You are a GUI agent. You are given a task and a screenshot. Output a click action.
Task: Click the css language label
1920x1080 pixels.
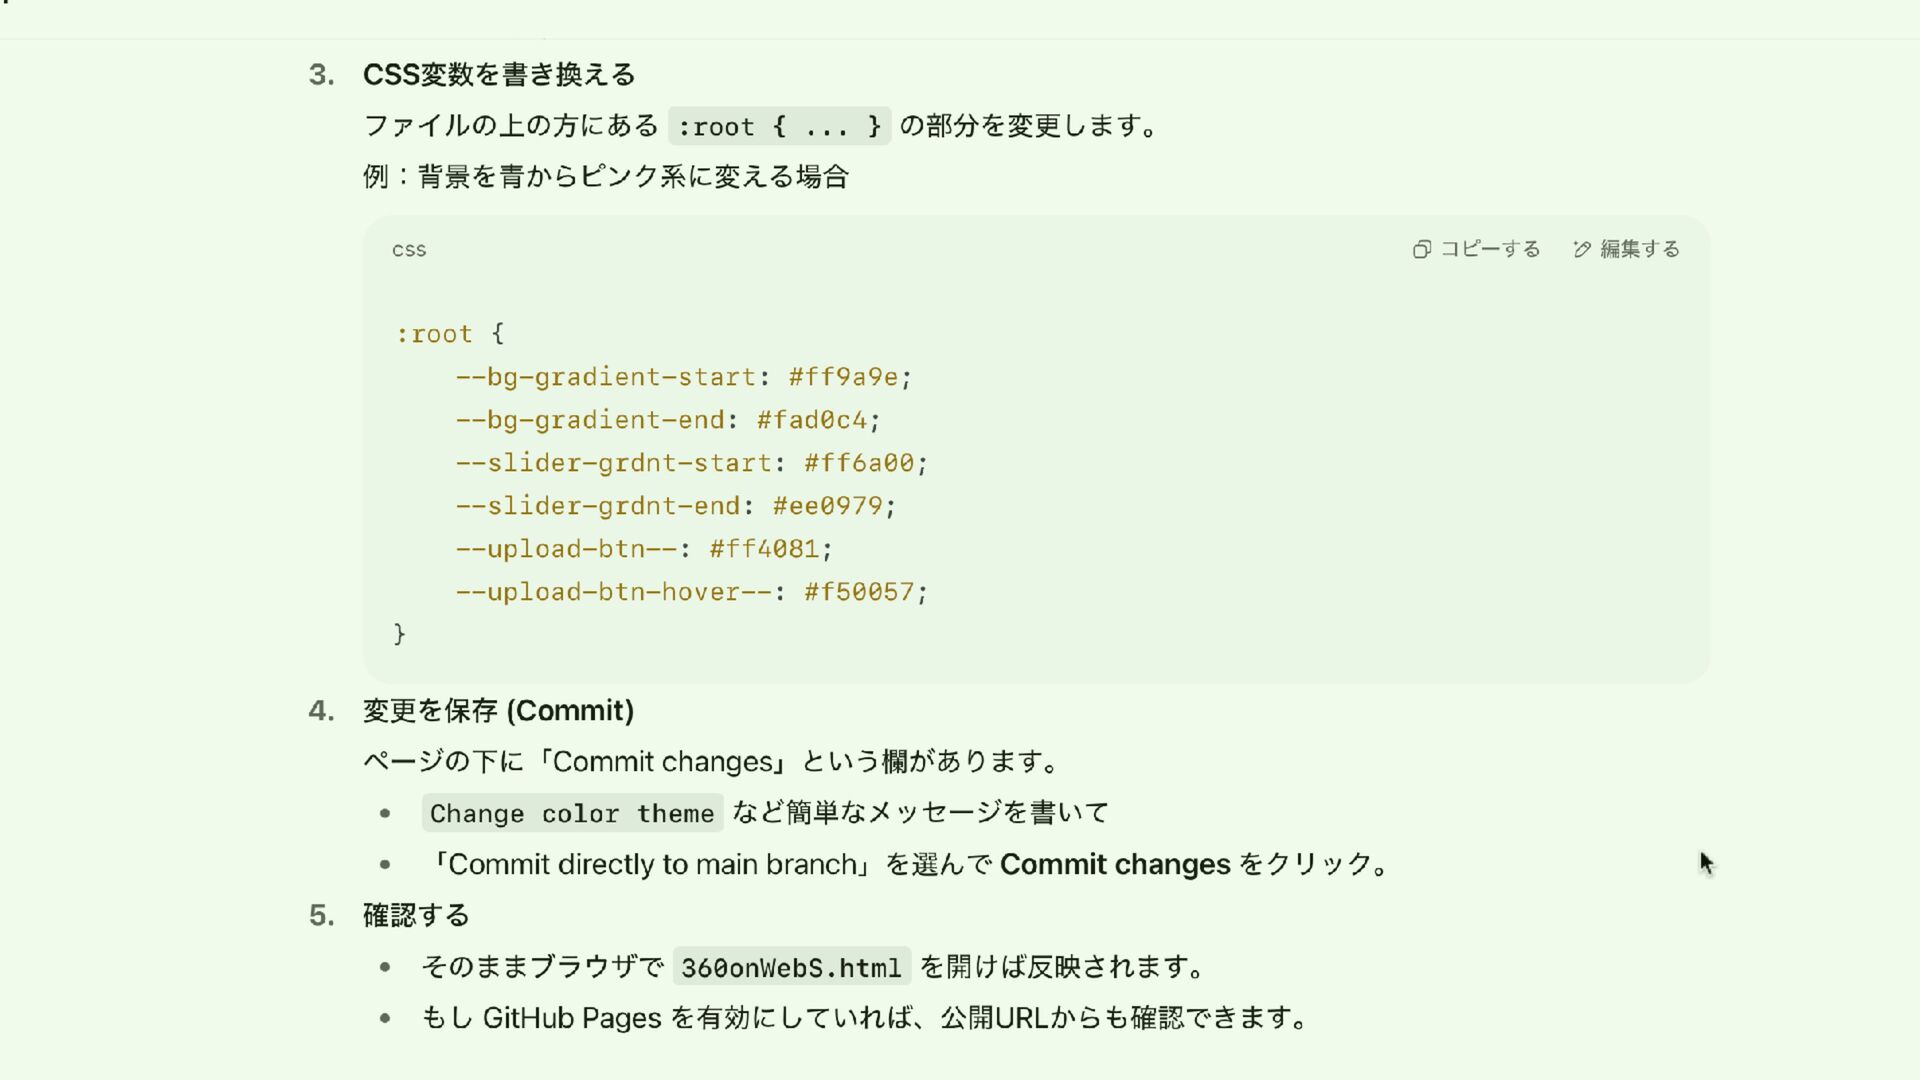[x=409, y=250]
